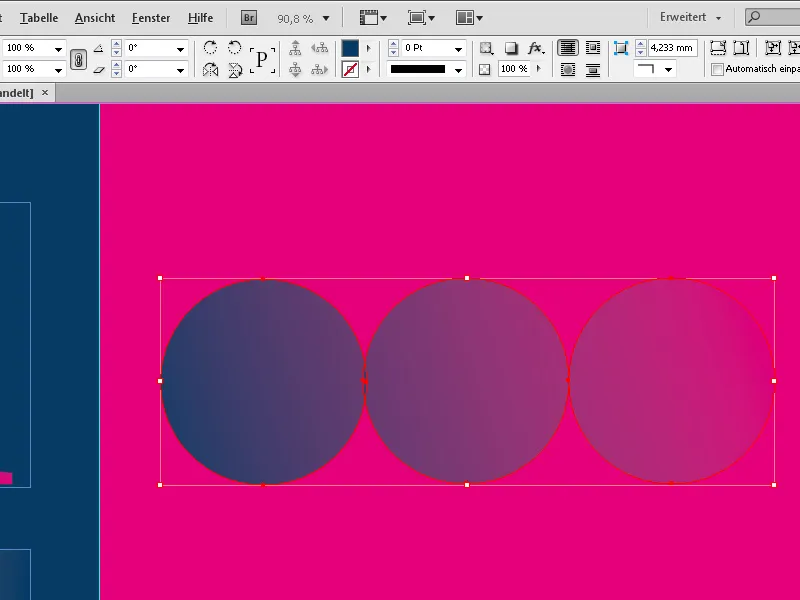
Task: Fit content proportionally
Action: pos(741,48)
